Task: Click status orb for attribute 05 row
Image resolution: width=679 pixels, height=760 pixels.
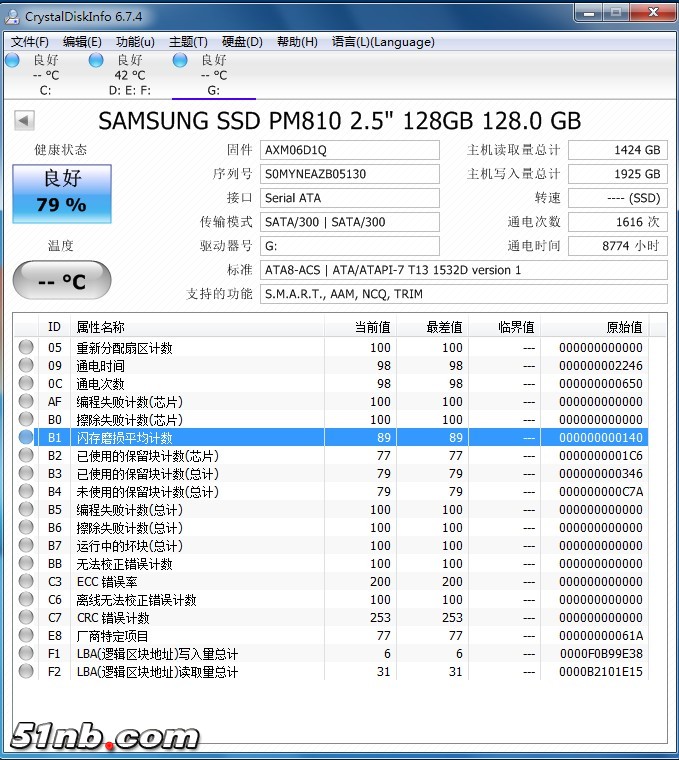Action: [x=26, y=348]
